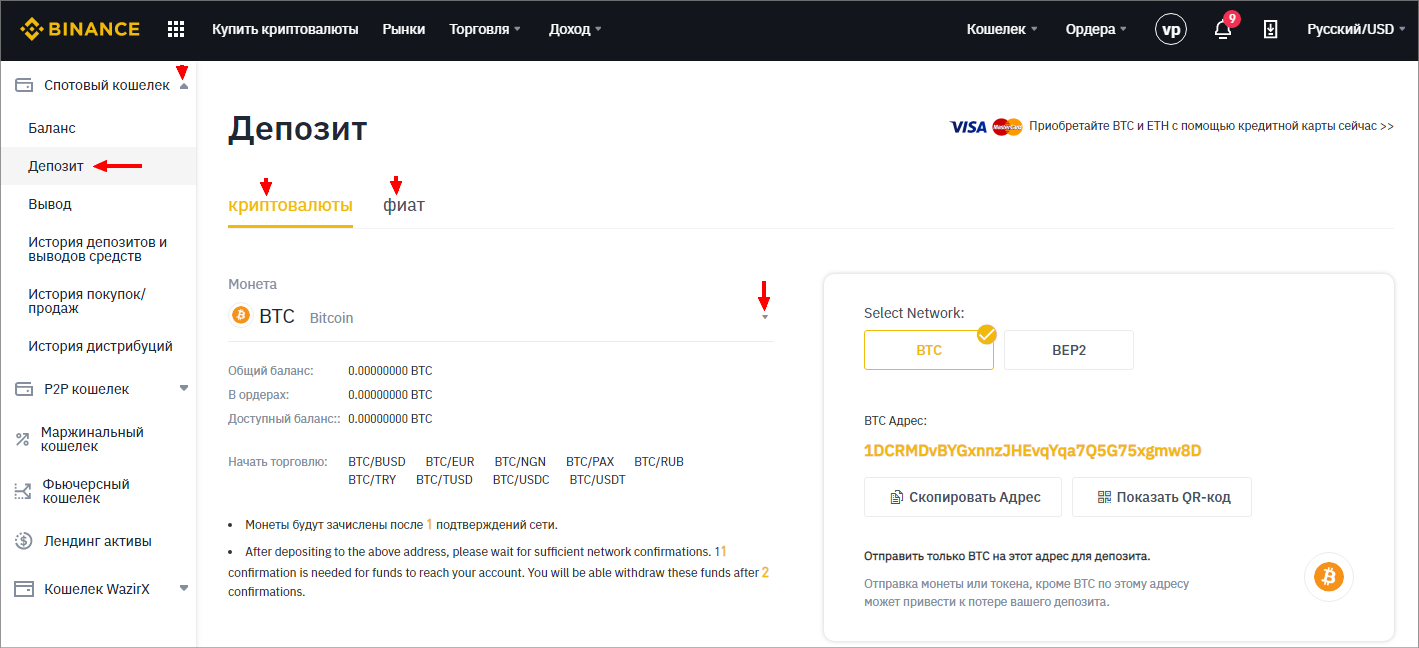Click the Visa Mastercard logos

pyautogui.click(x=986, y=127)
